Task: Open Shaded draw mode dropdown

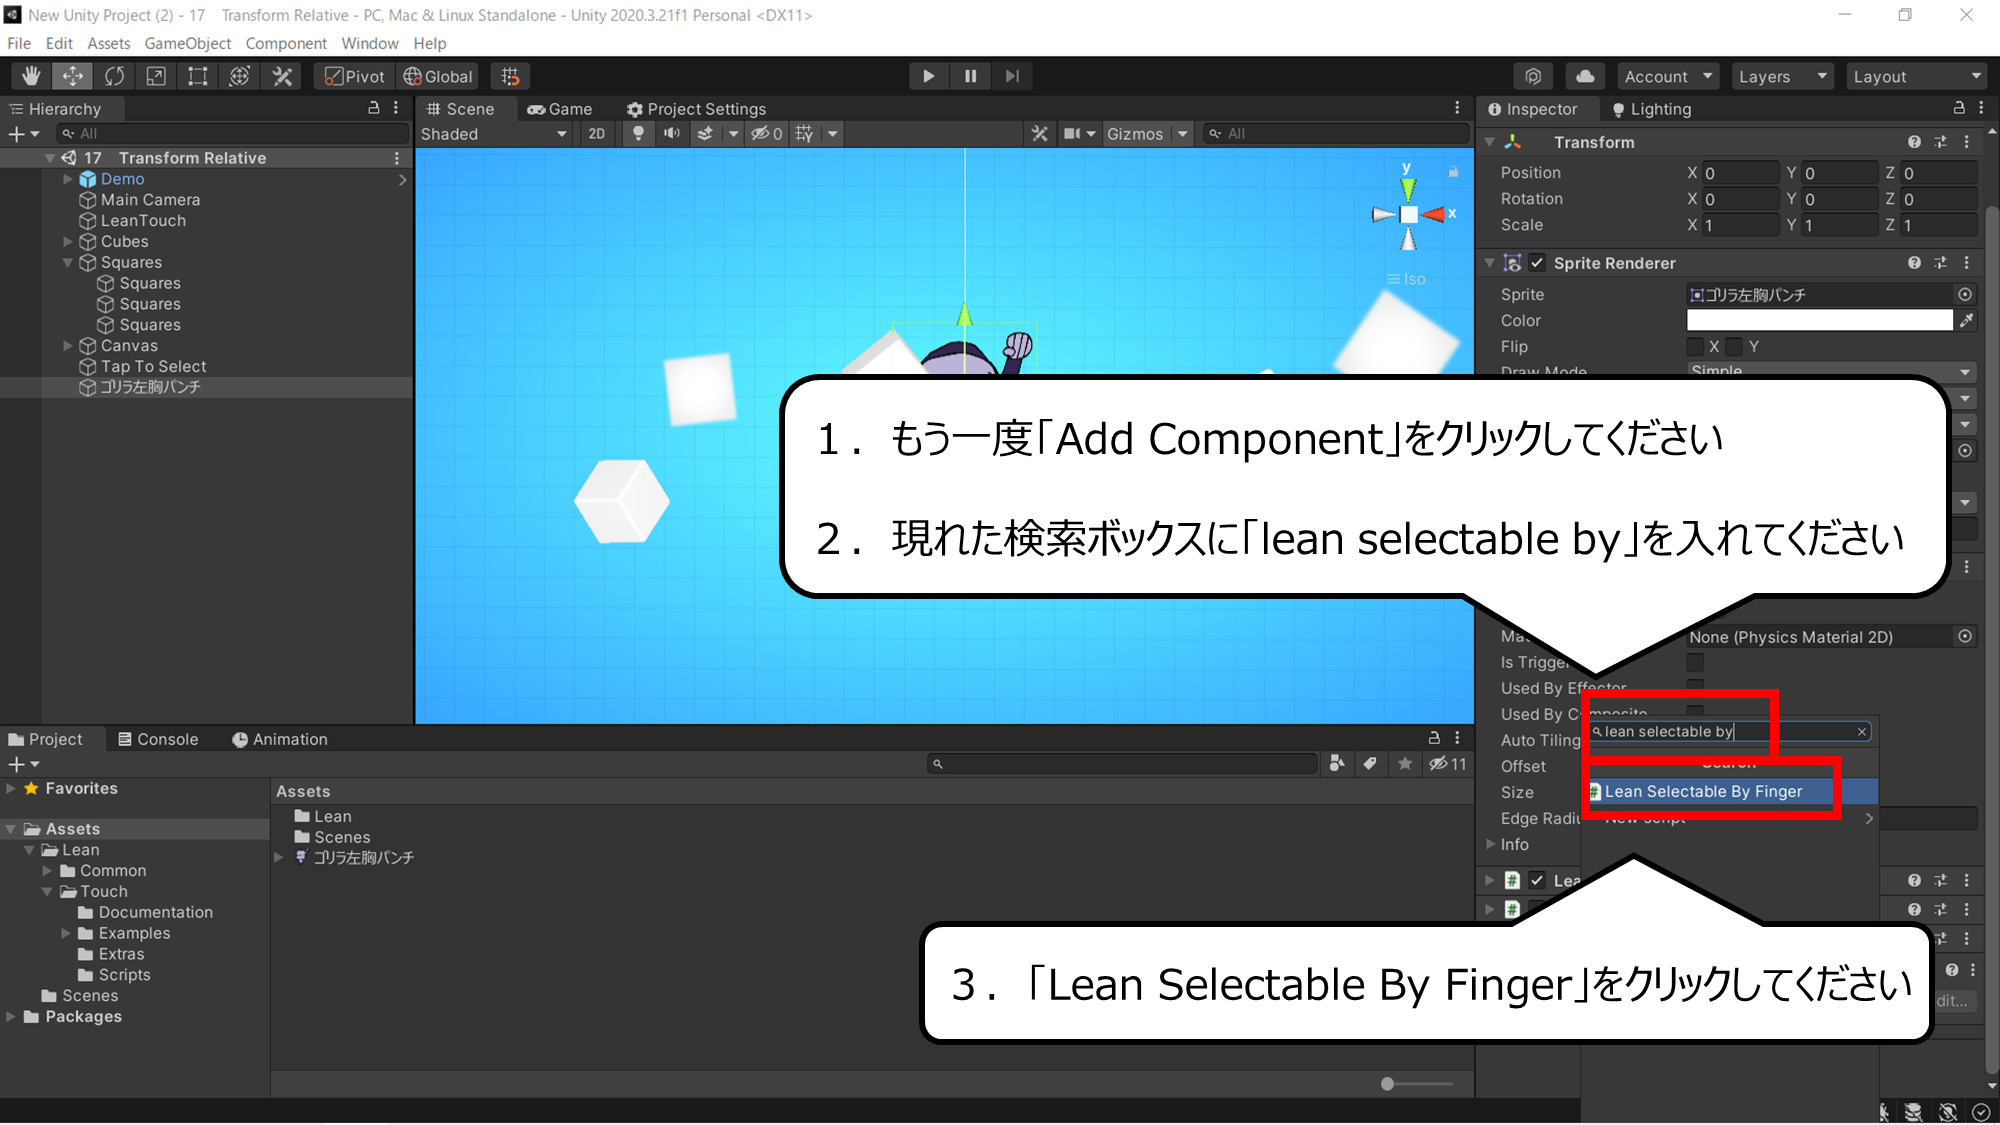Action: [x=494, y=133]
